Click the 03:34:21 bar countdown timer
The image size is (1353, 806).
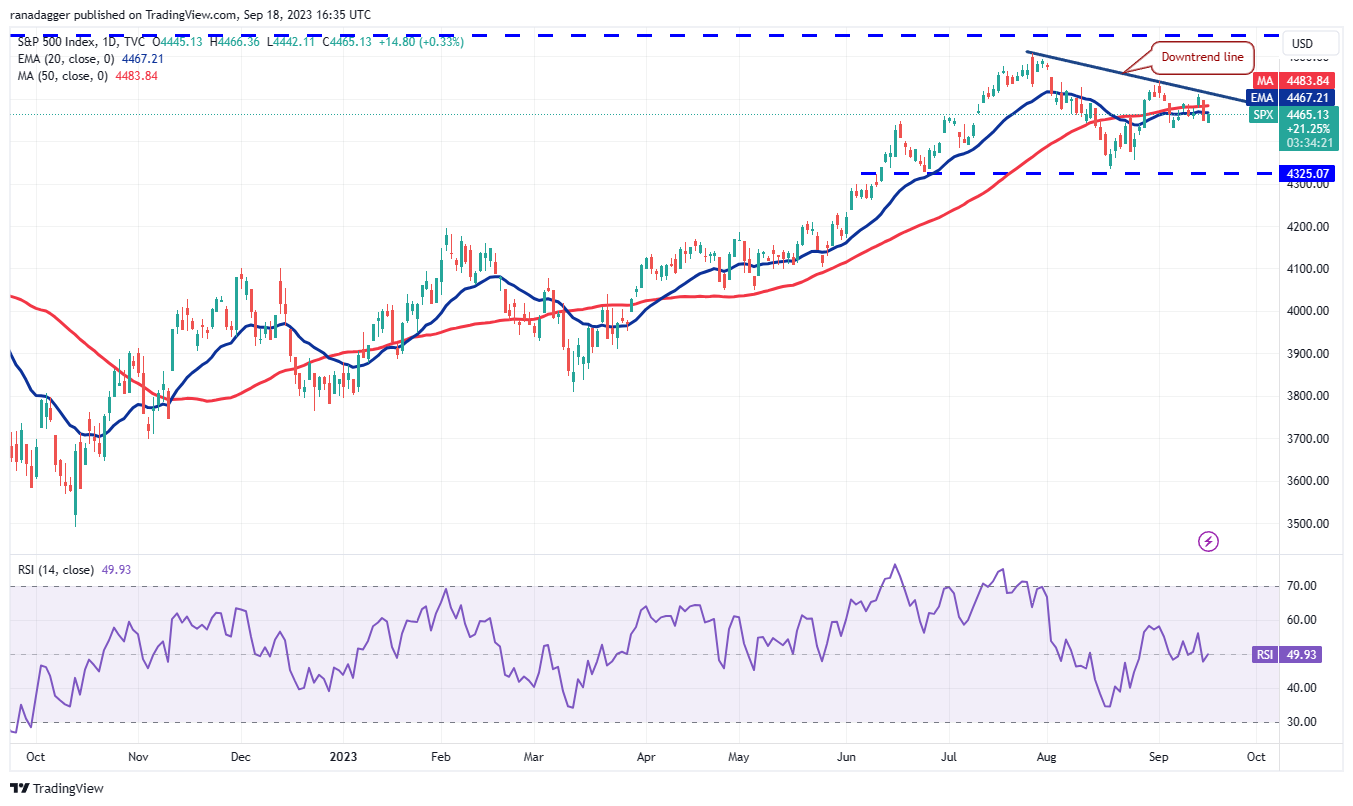1311,143
